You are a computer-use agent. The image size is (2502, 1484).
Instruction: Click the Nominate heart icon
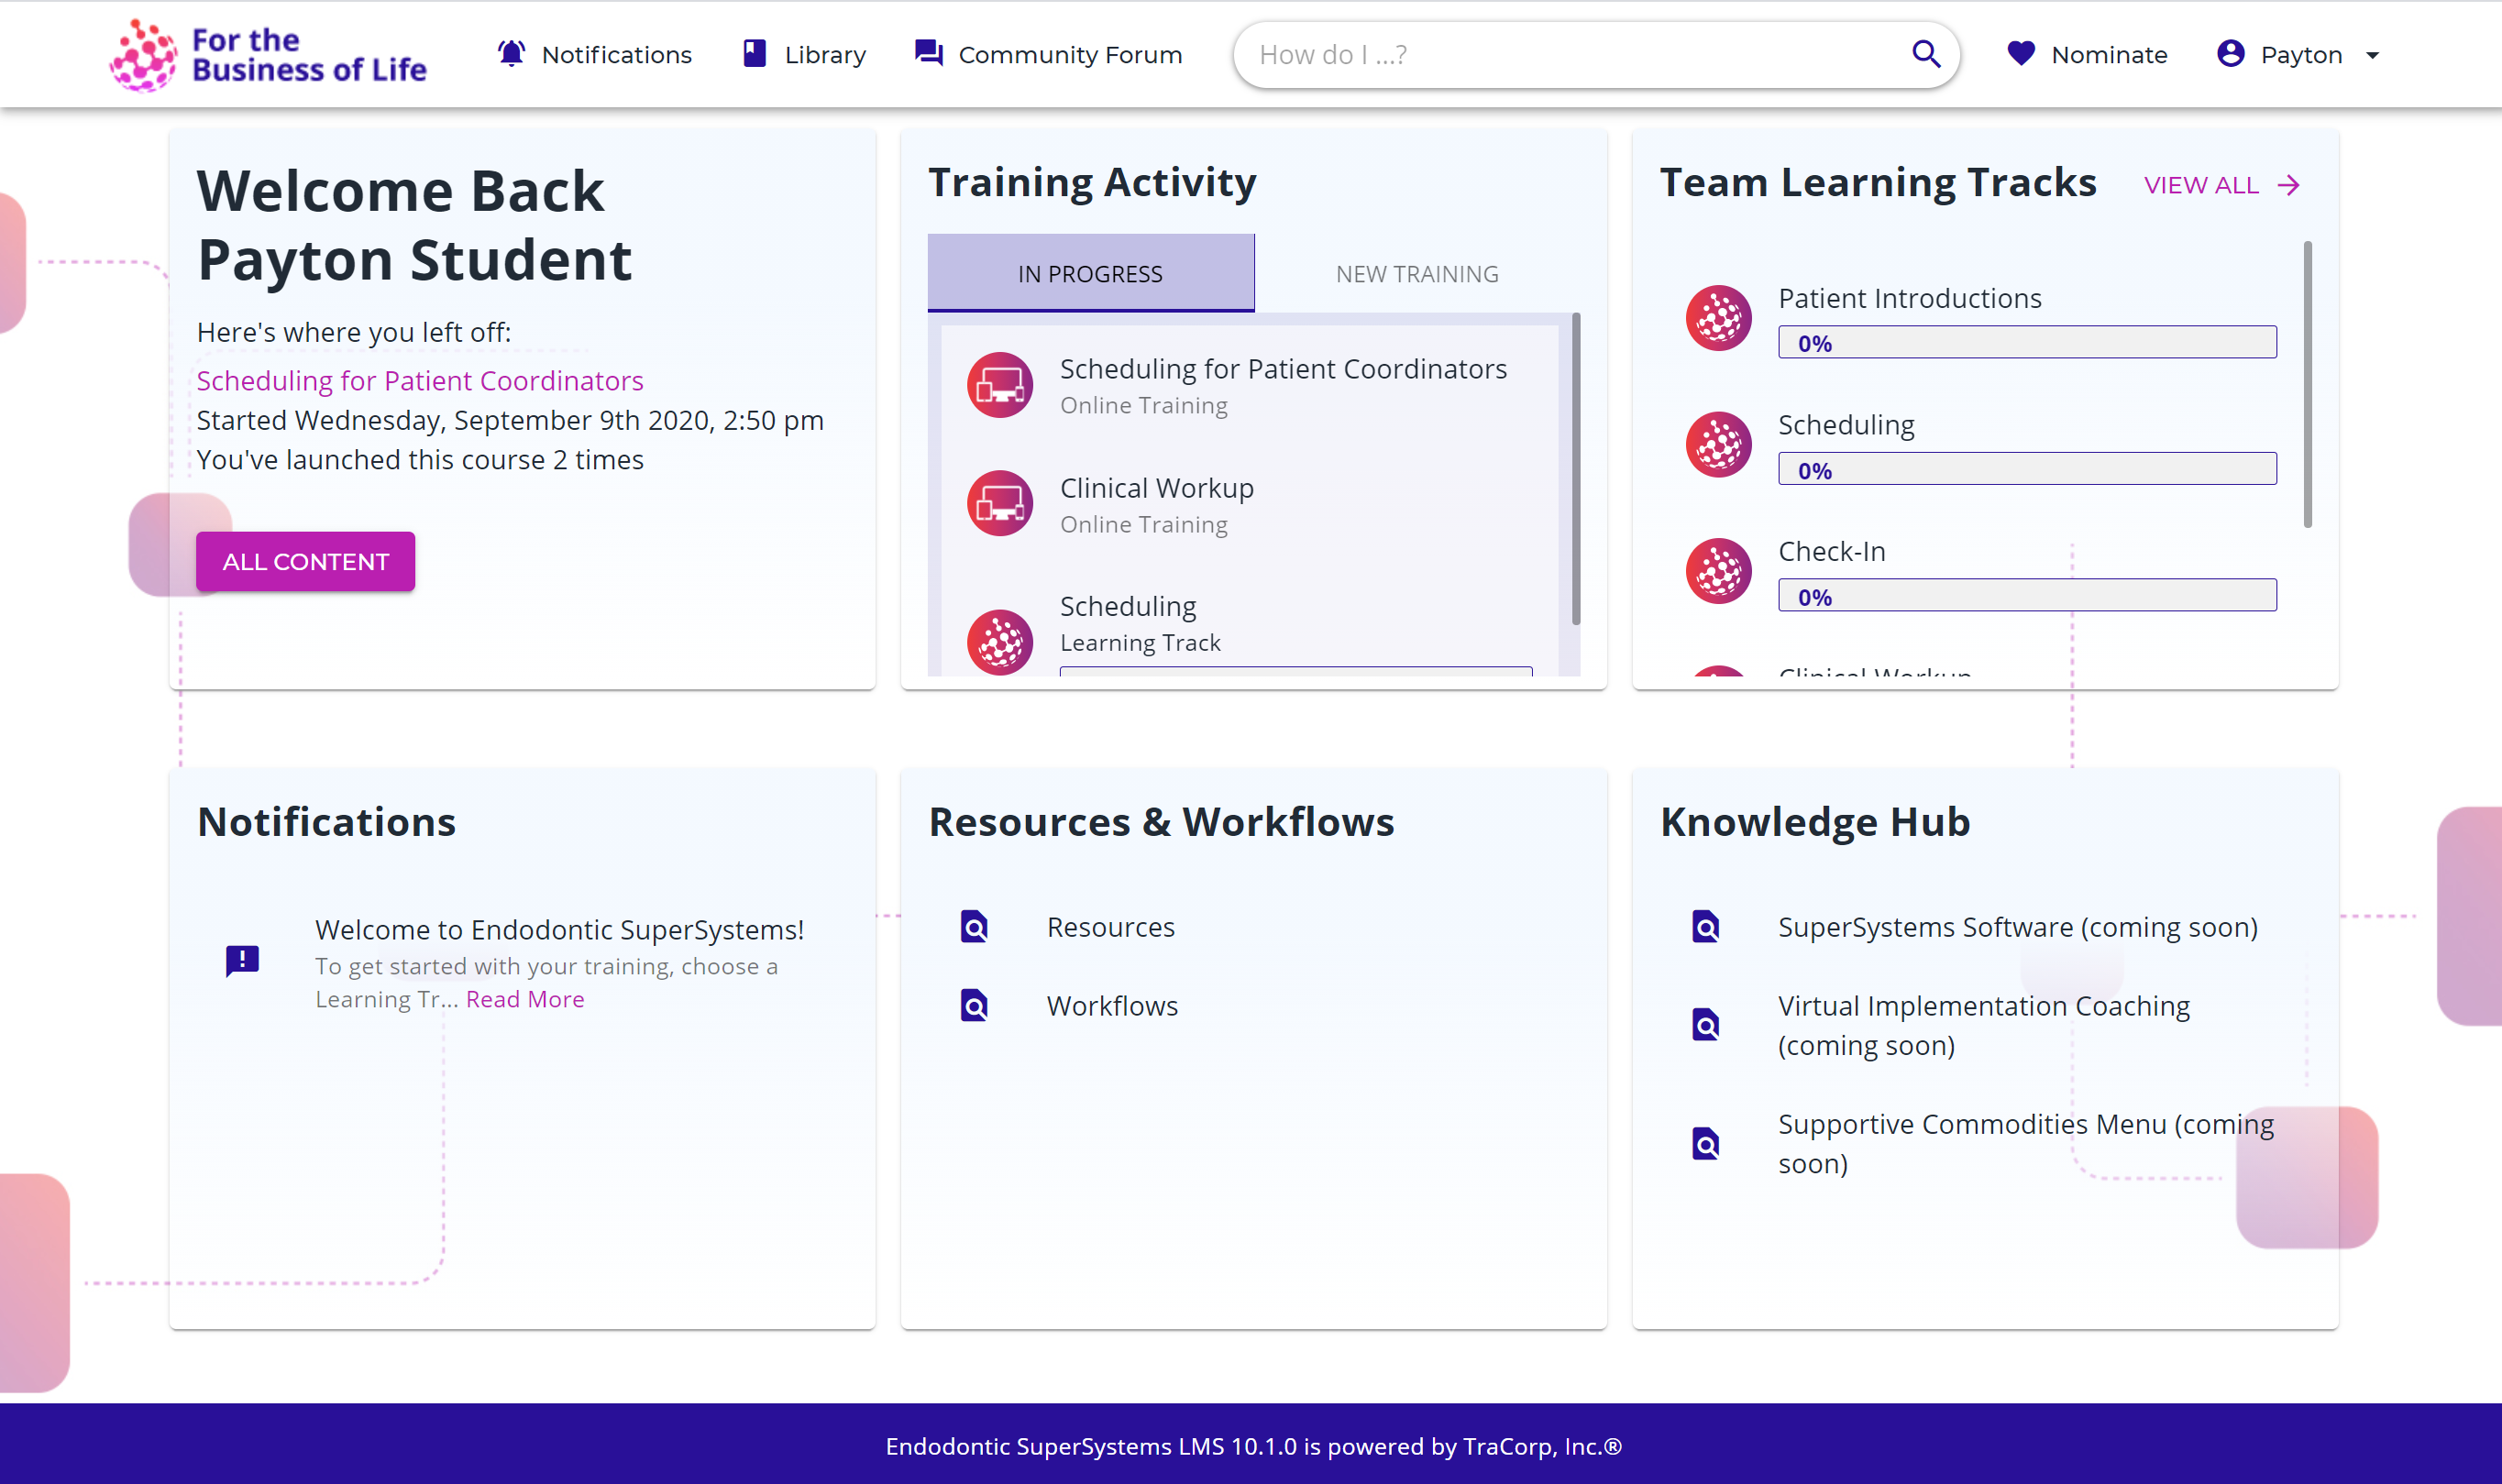click(2020, 54)
